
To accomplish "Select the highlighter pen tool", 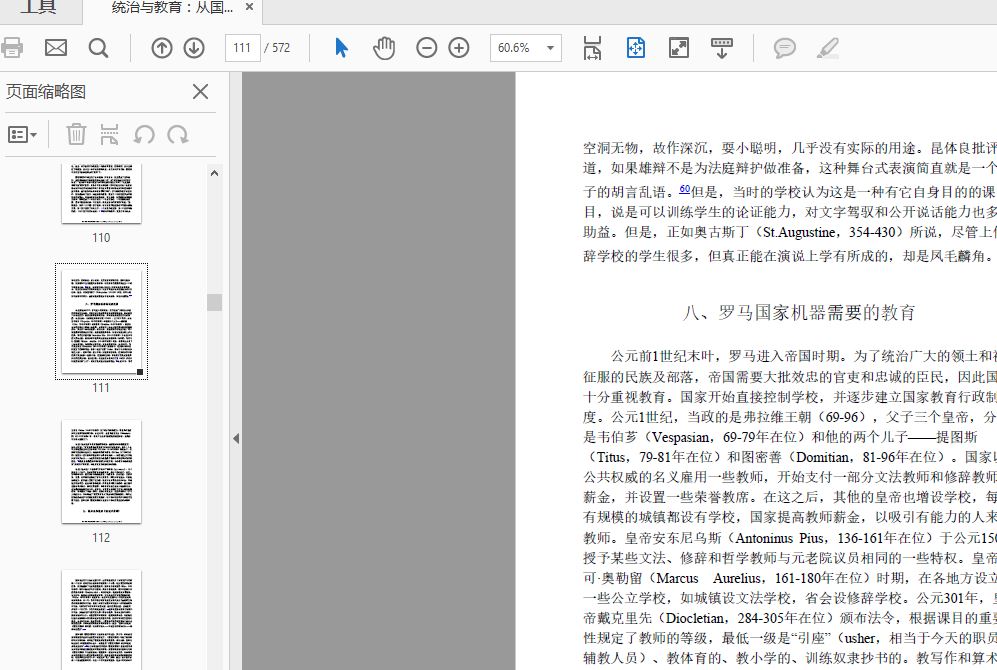I will (x=827, y=48).
